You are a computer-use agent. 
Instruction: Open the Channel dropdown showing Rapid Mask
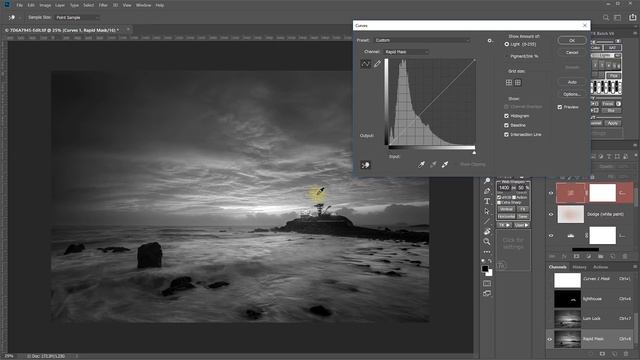pos(406,52)
